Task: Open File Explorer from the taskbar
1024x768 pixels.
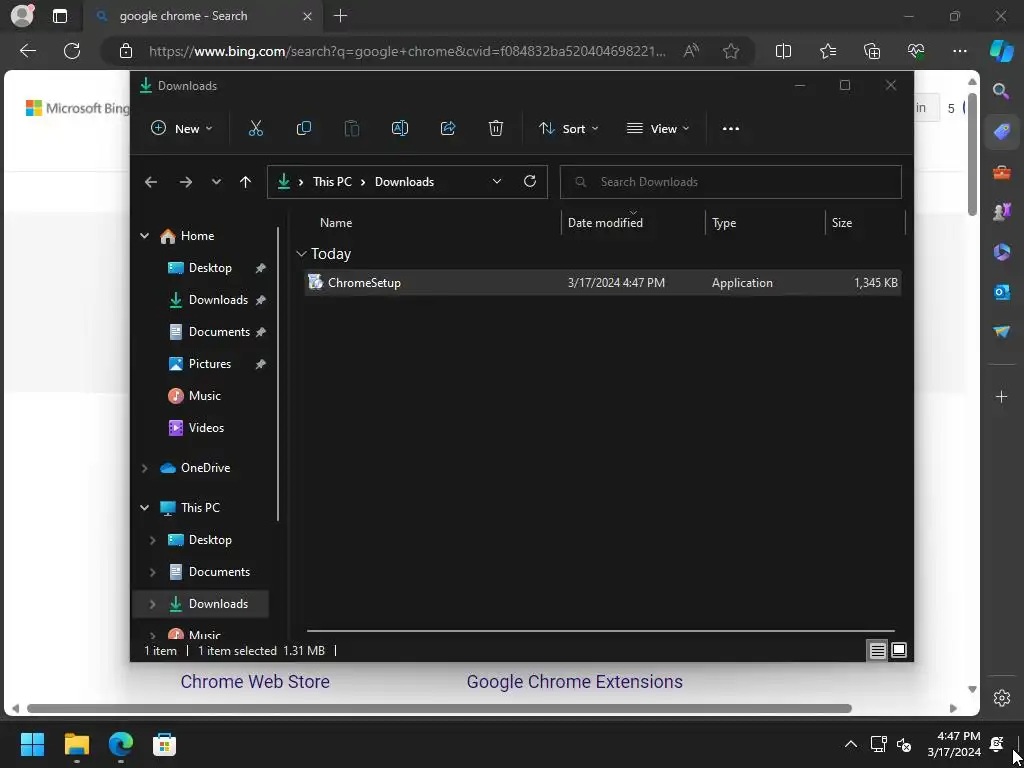Action: (x=76, y=744)
